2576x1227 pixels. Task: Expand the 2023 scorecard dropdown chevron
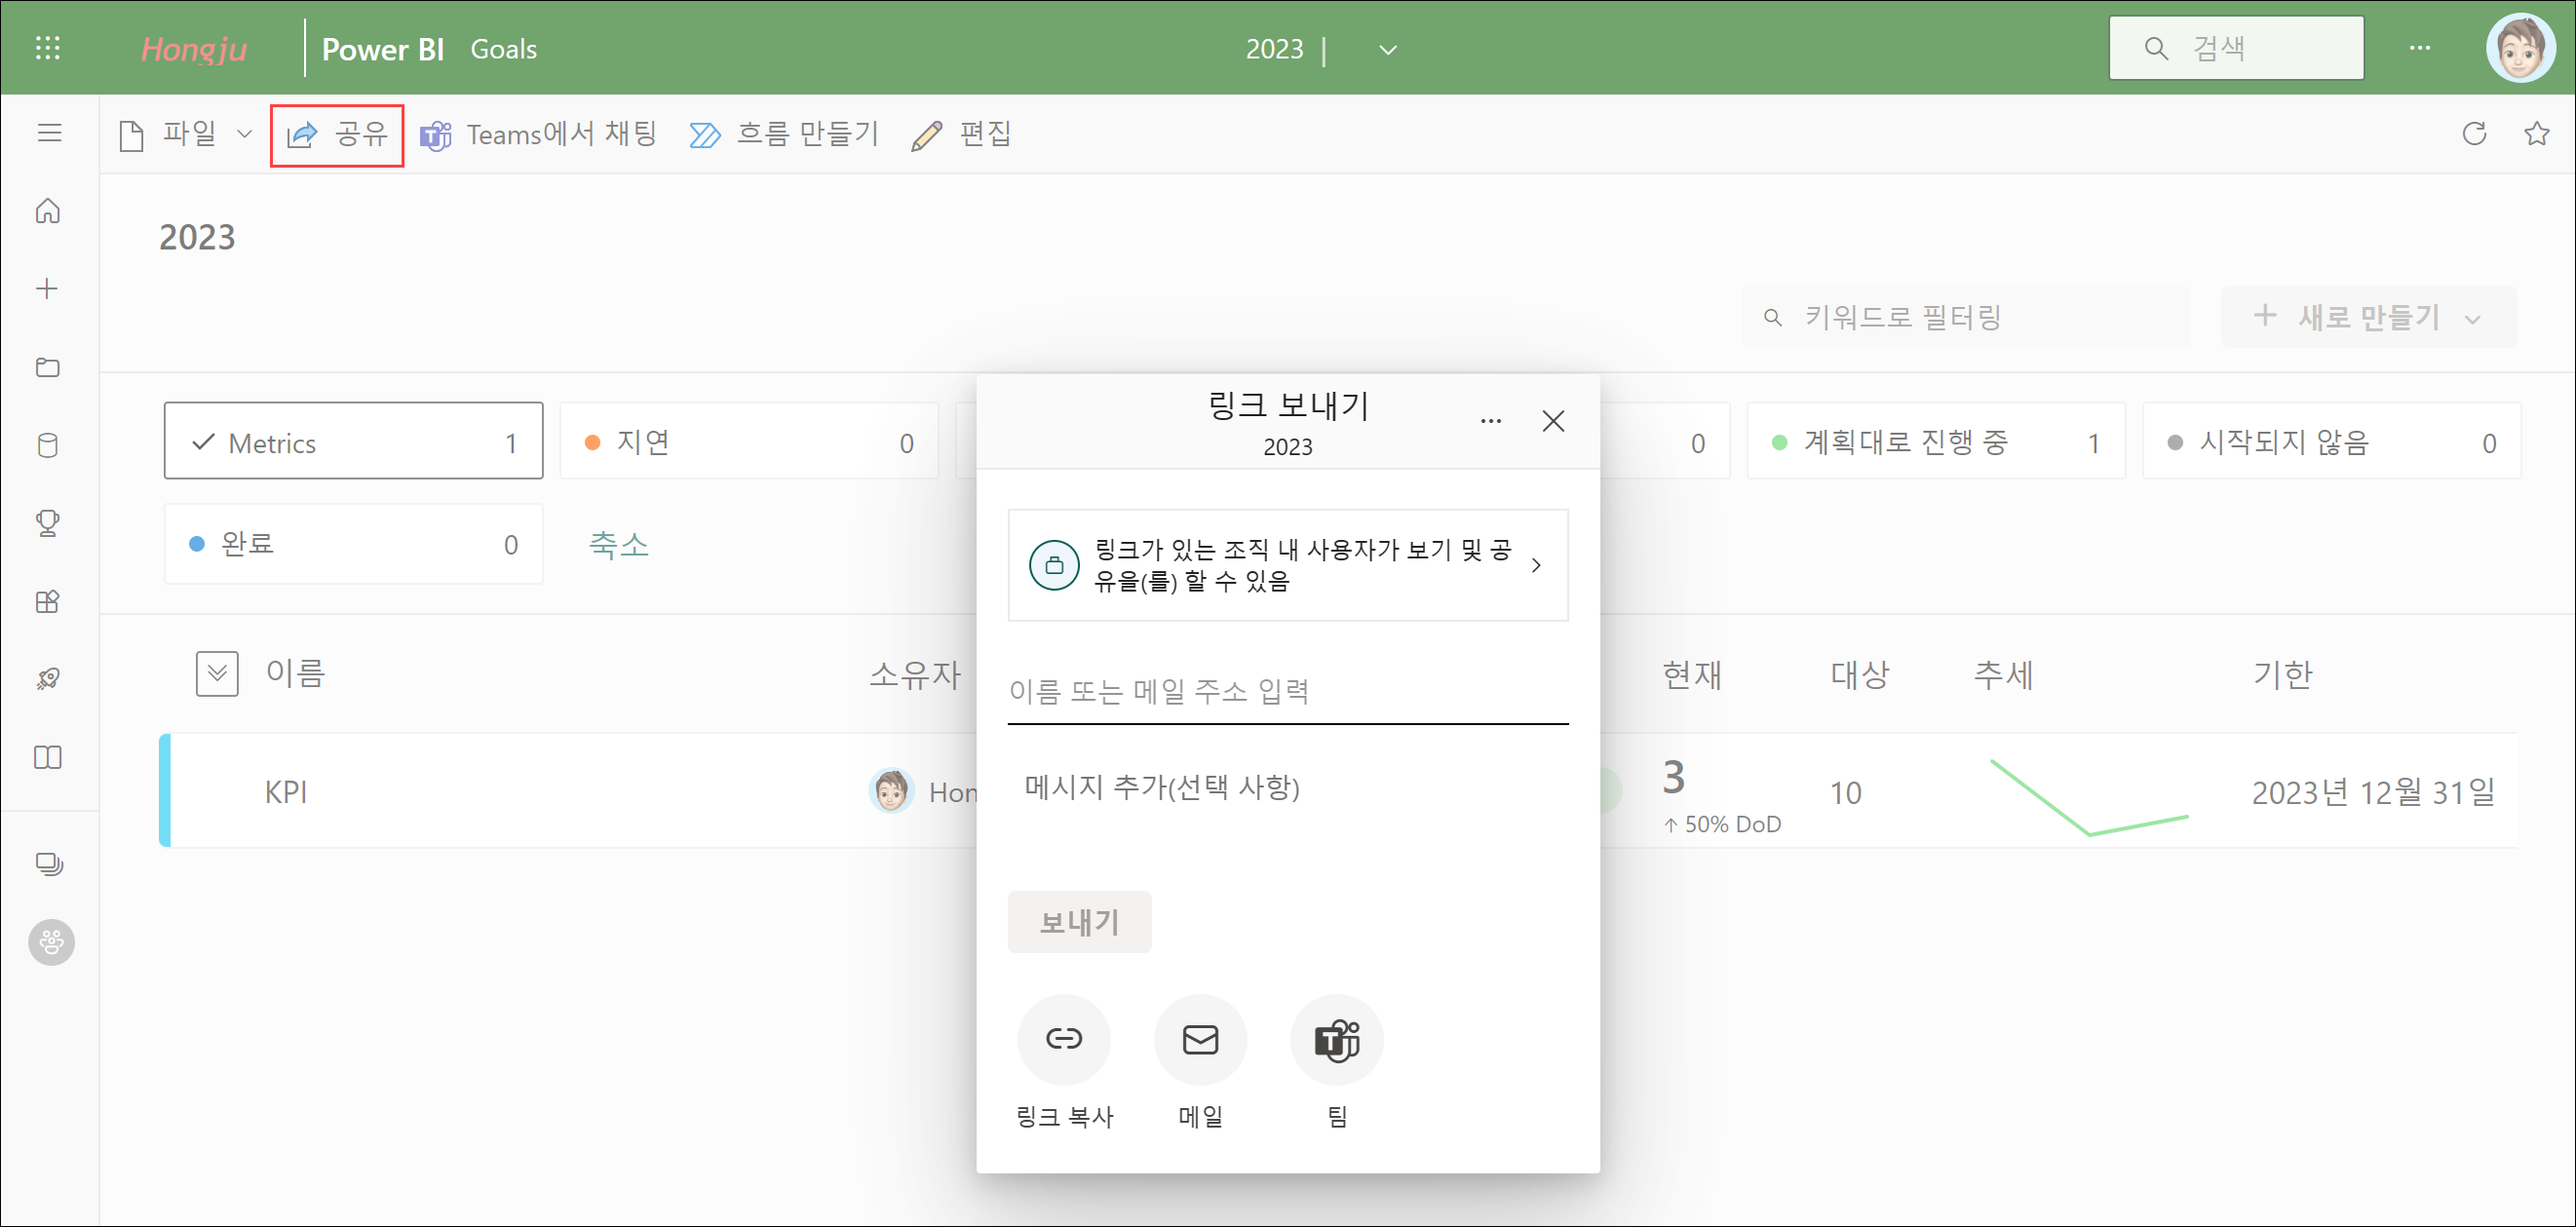click(1388, 49)
